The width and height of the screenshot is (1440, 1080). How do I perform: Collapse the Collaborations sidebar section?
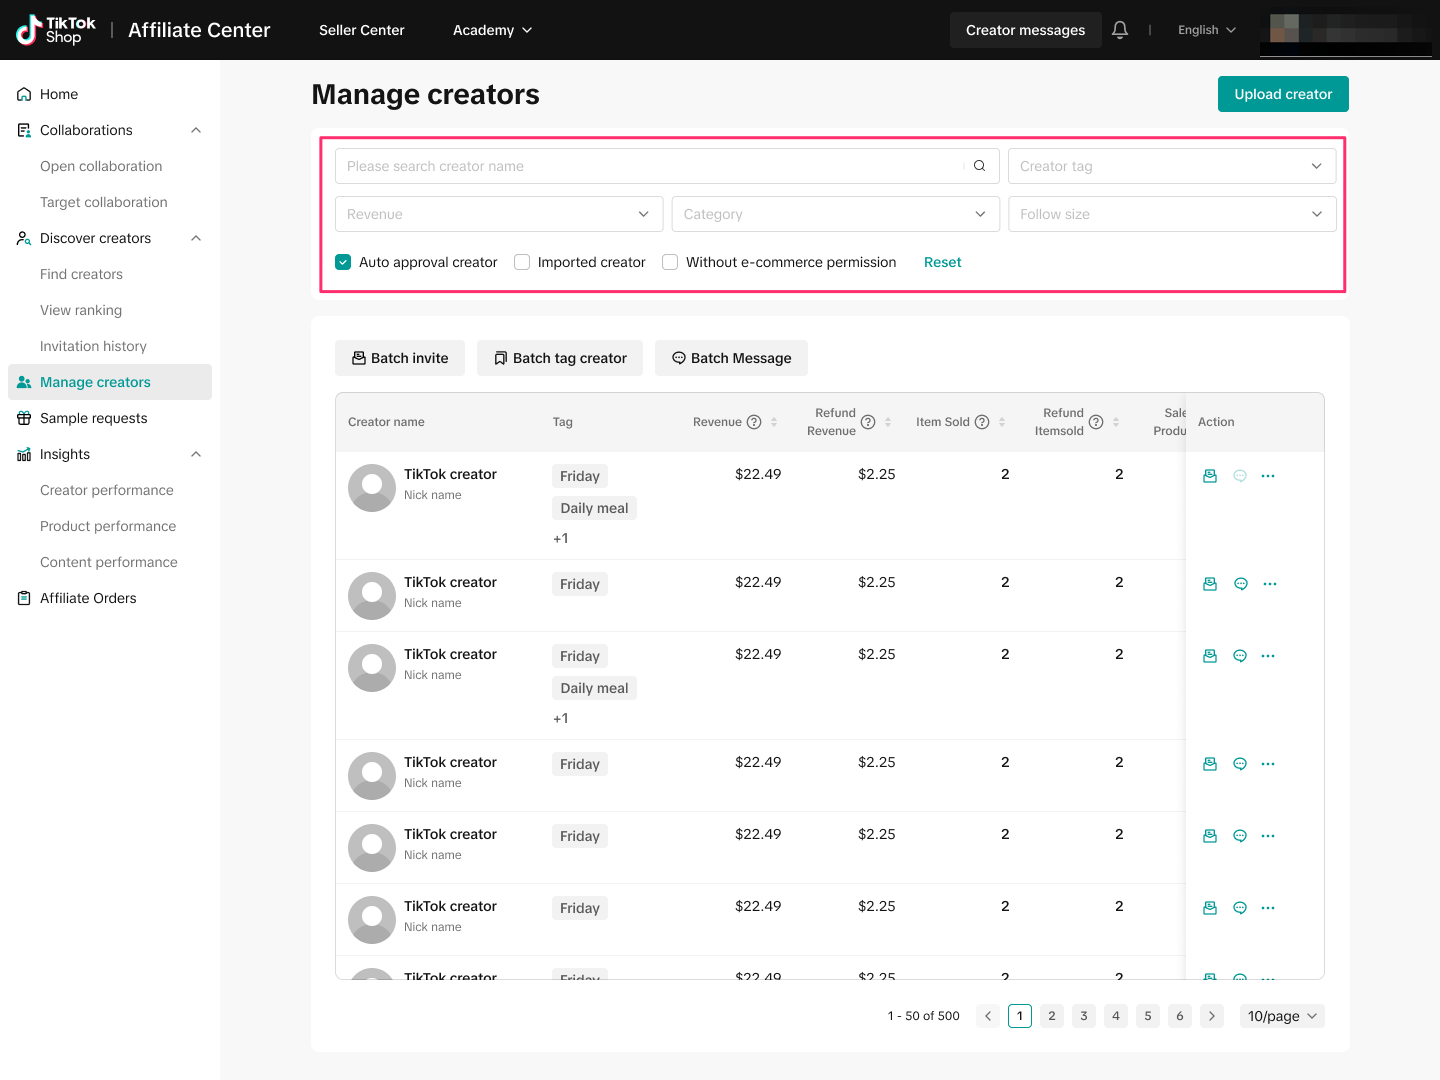(x=196, y=130)
